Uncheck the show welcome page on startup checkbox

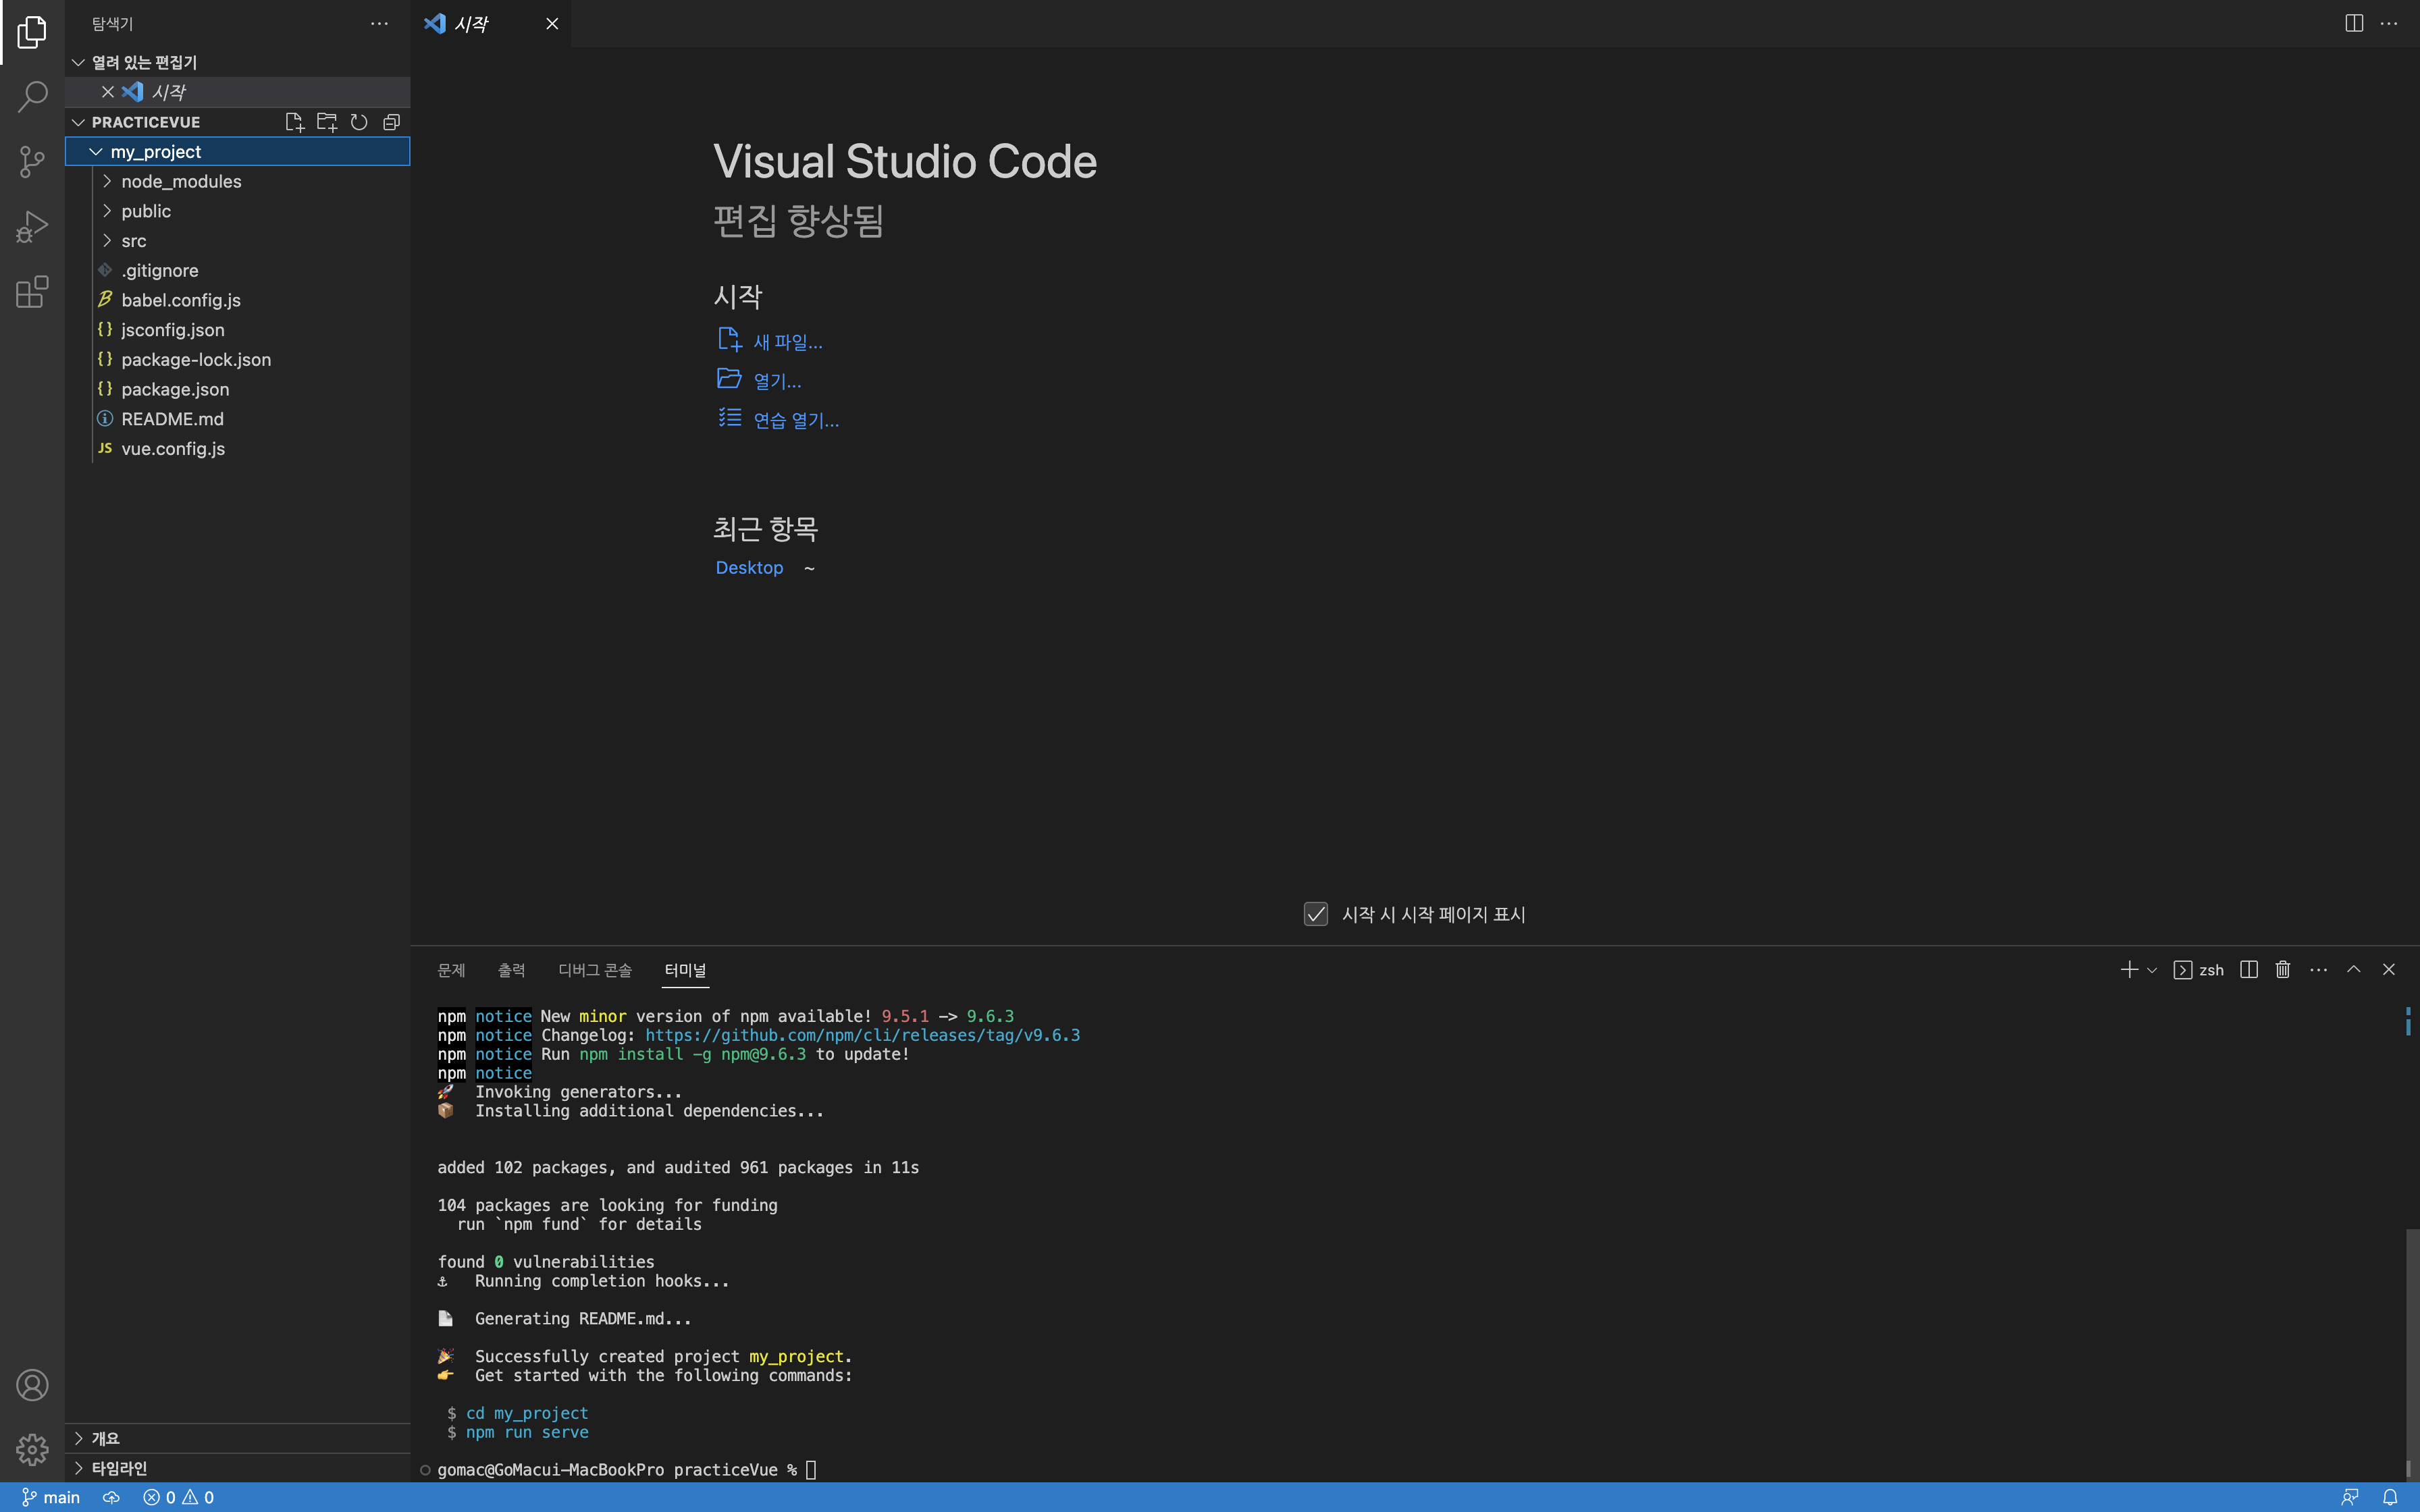tap(1316, 914)
